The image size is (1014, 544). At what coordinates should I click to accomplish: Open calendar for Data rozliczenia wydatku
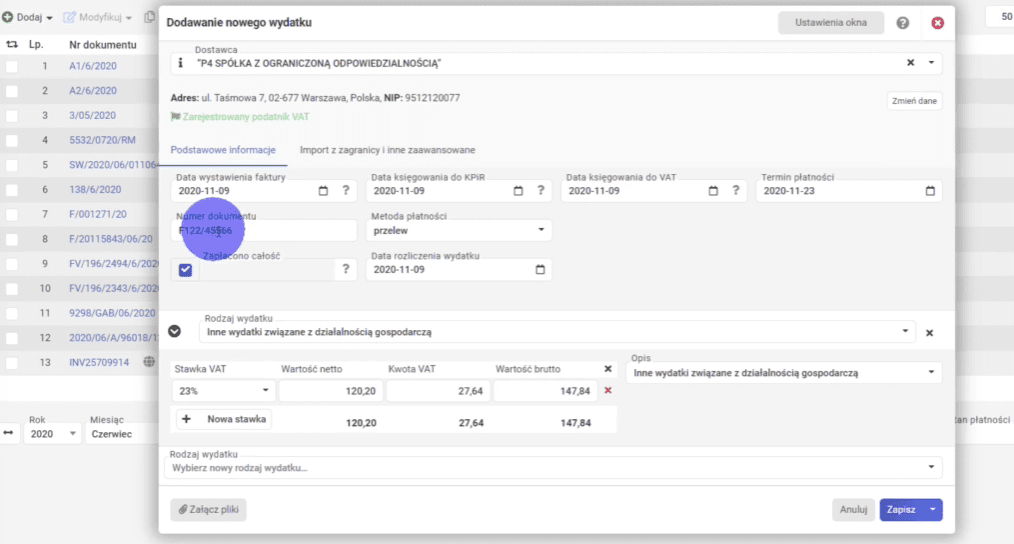[x=540, y=269]
